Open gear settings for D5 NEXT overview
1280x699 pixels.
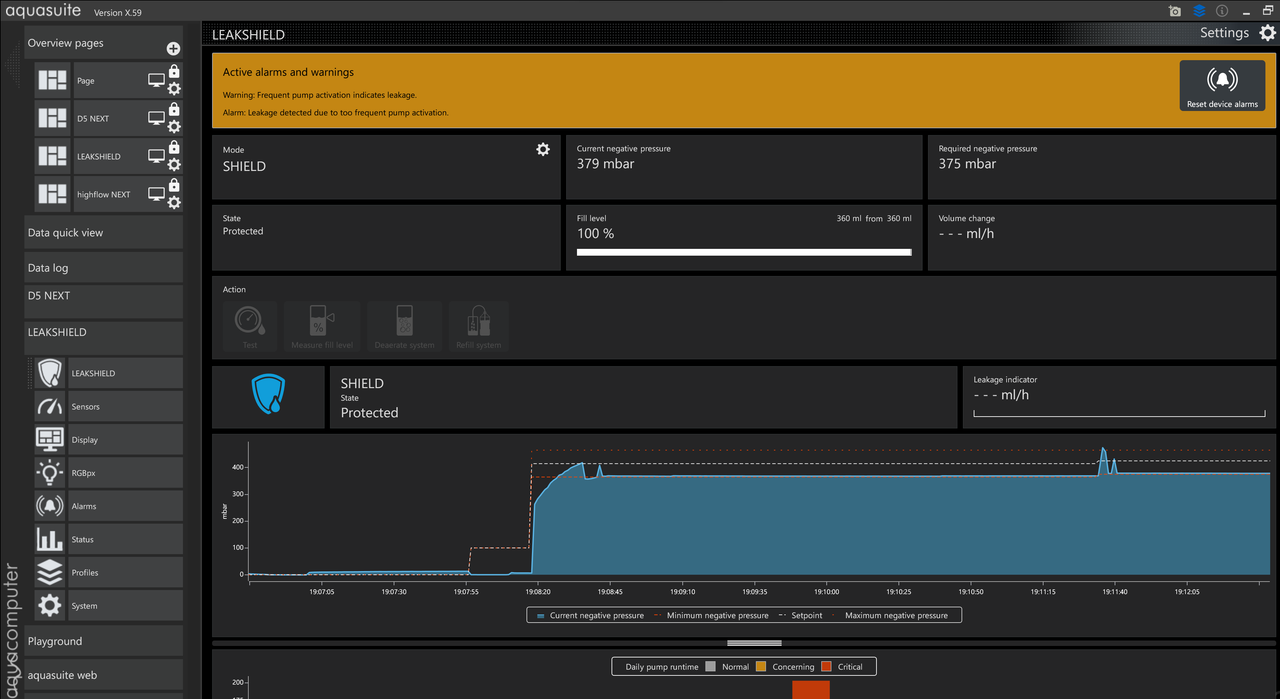pos(174,126)
